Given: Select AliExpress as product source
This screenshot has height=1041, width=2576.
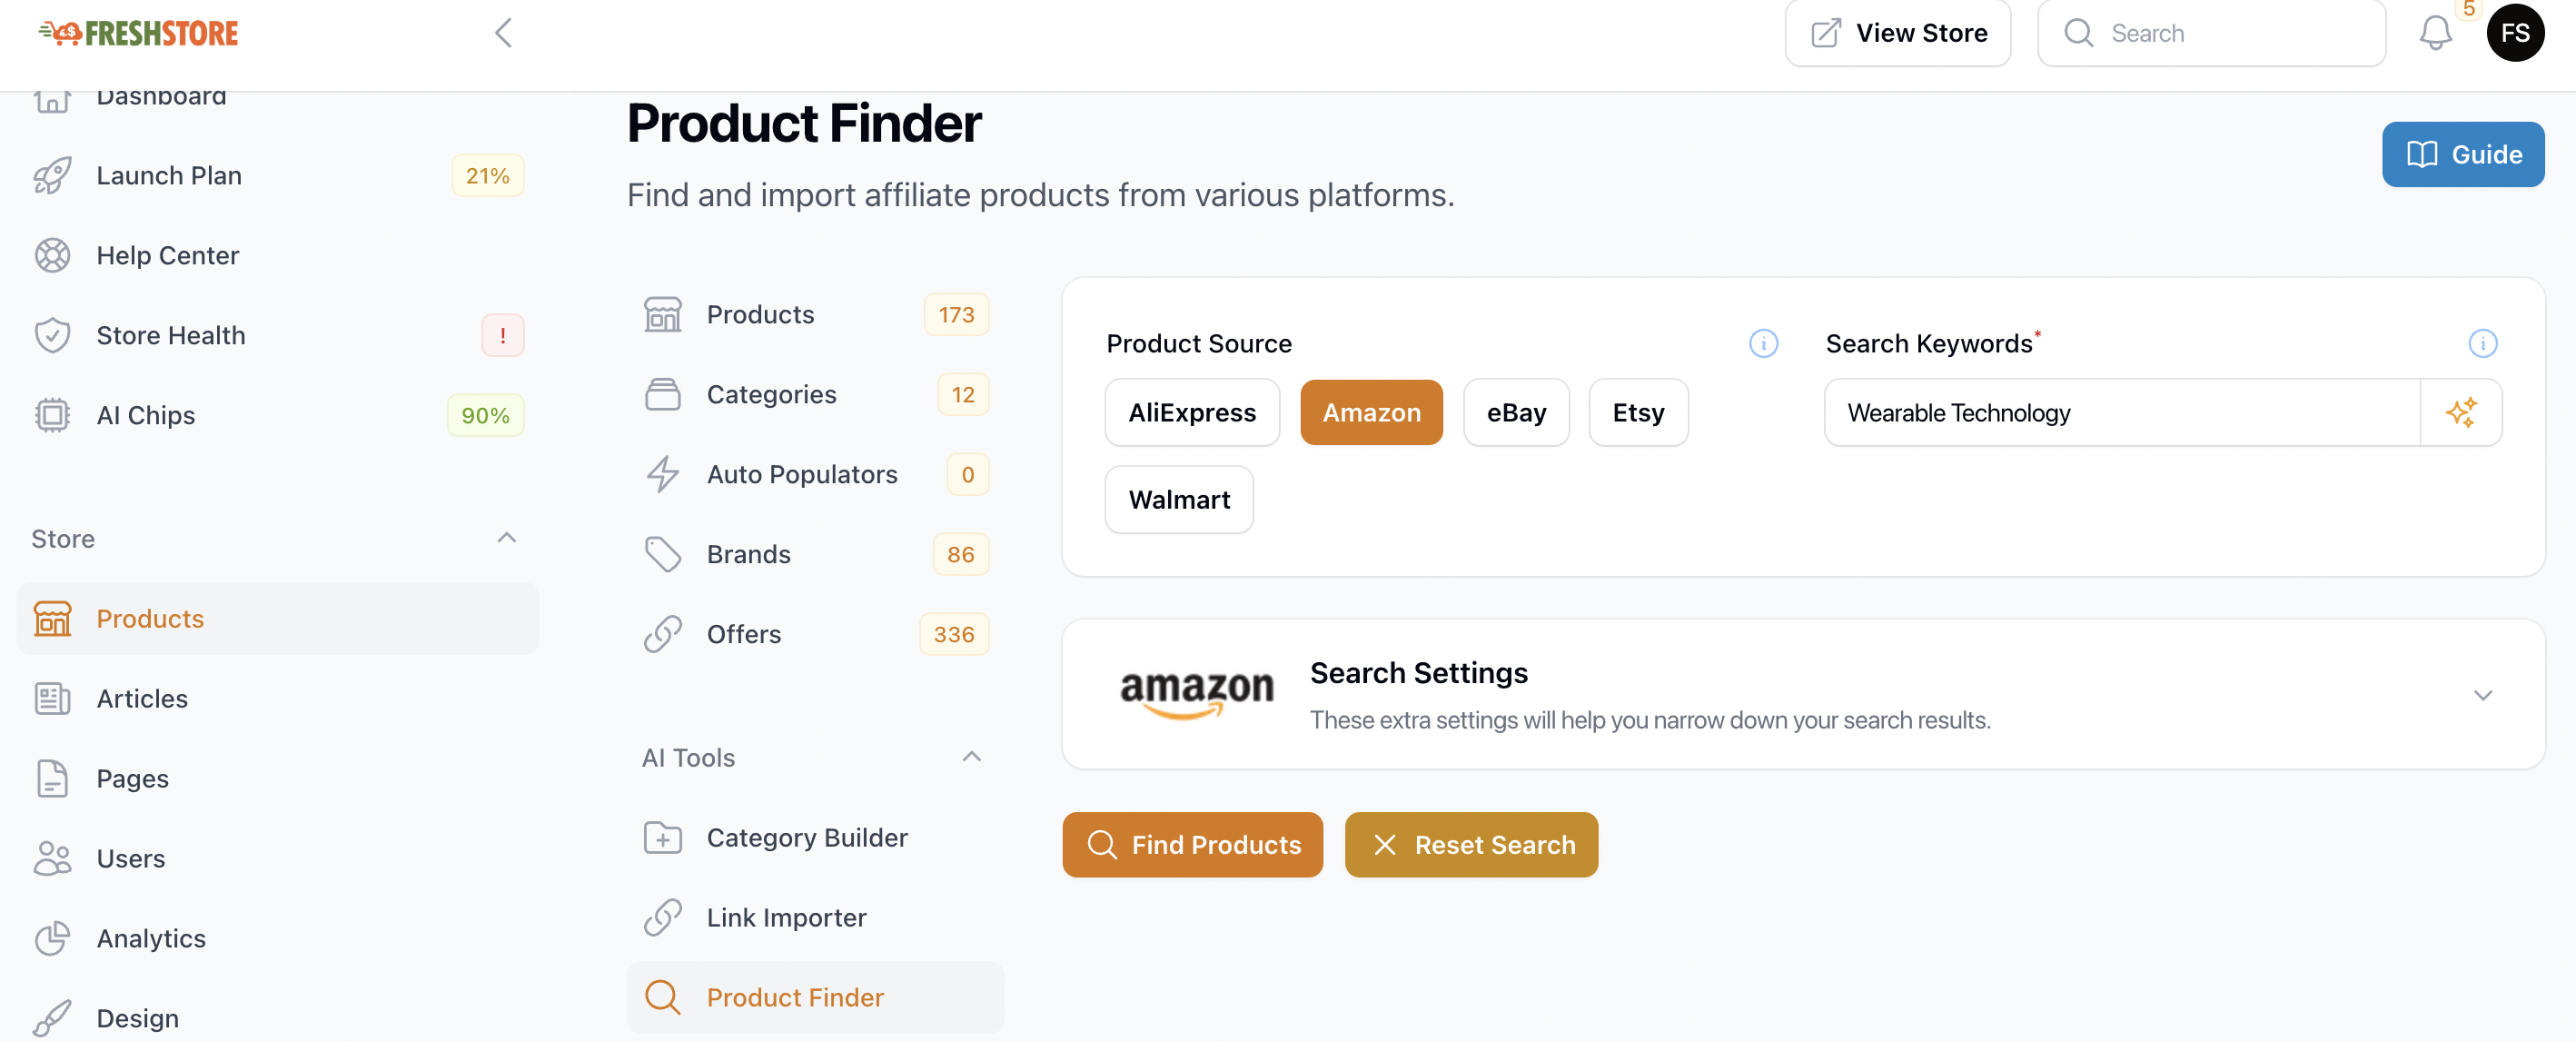Looking at the screenshot, I should (1191, 412).
